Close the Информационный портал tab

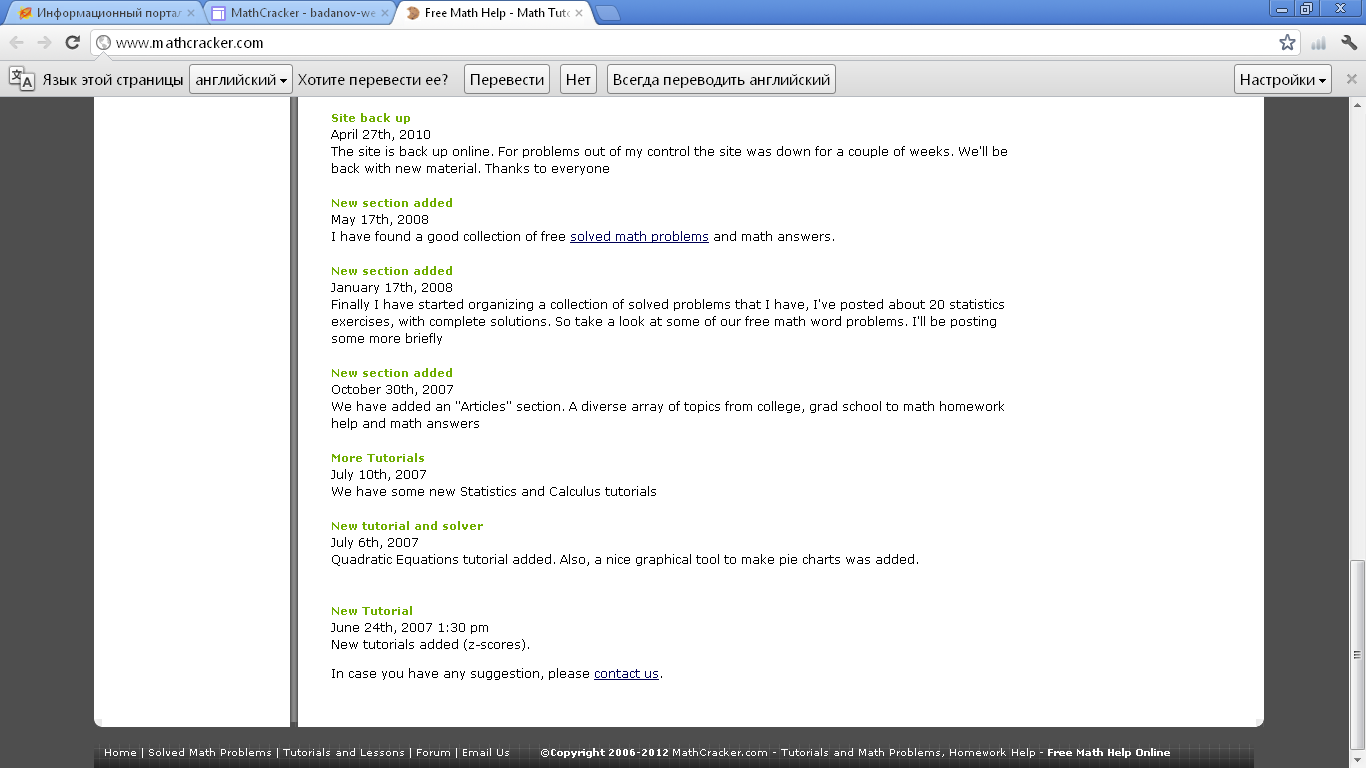pyautogui.click(x=191, y=14)
